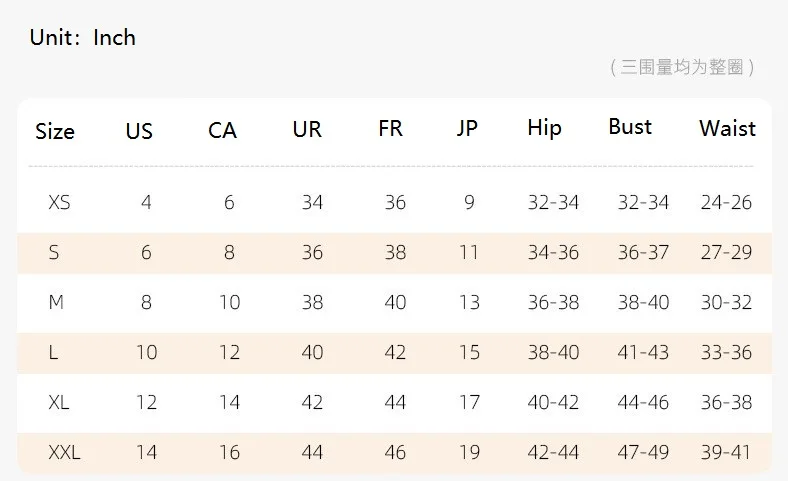The height and width of the screenshot is (481, 788).
Task: Click the Unit: Inch label
Action: (x=83, y=38)
